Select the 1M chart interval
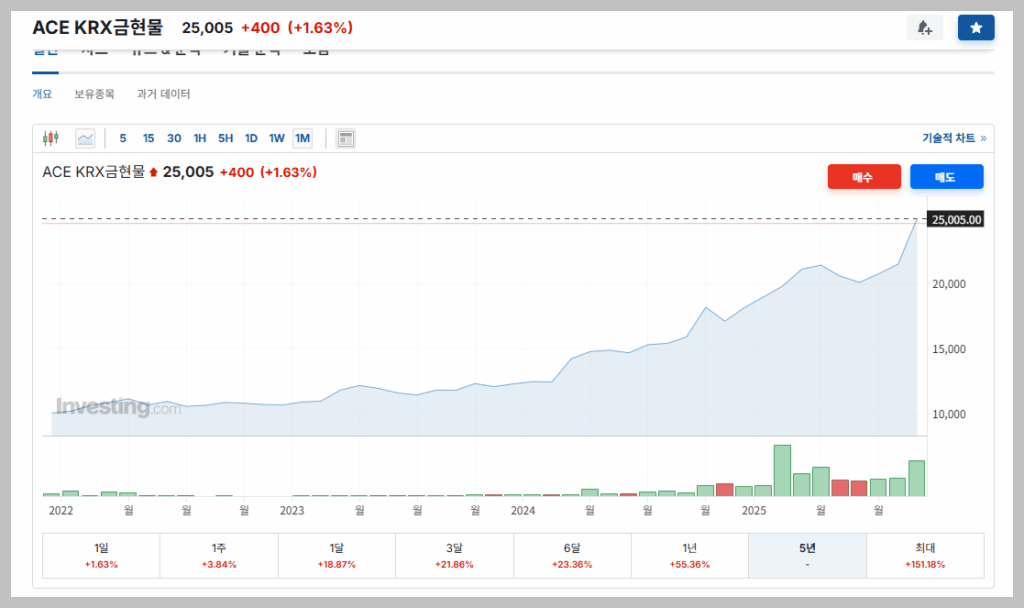 pyautogui.click(x=302, y=138)
